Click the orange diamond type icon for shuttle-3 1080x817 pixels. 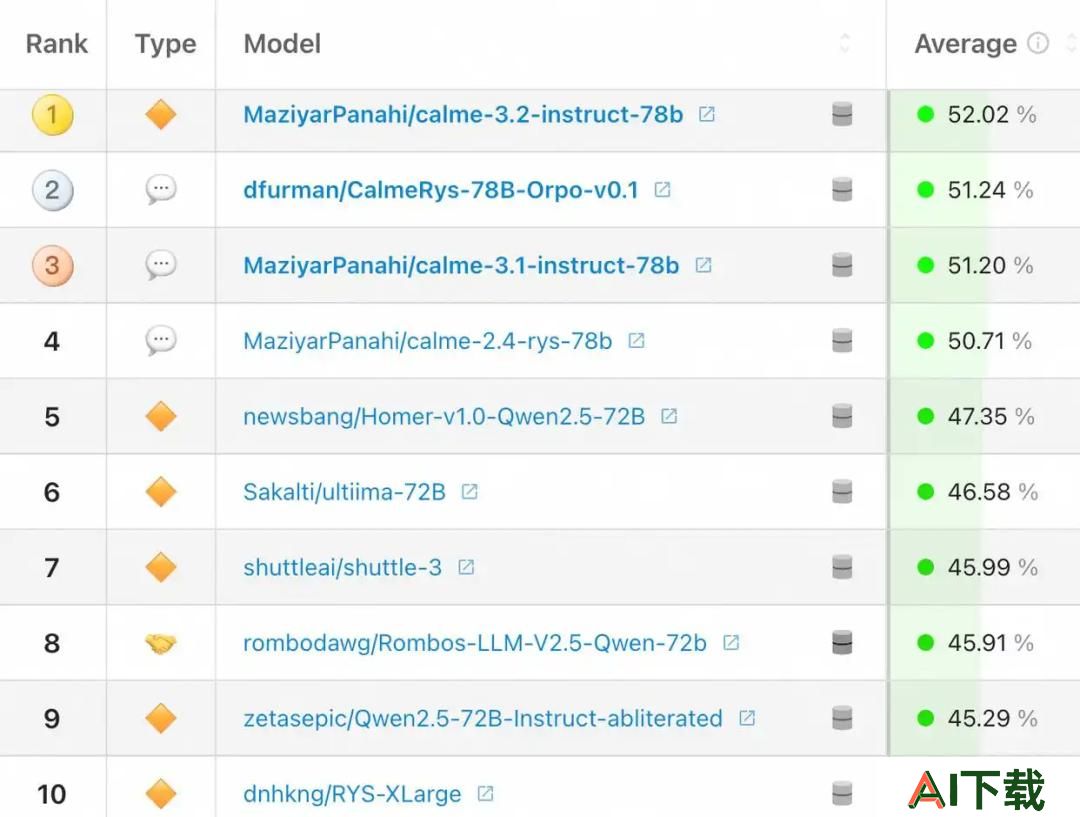[x=161, y=568]
